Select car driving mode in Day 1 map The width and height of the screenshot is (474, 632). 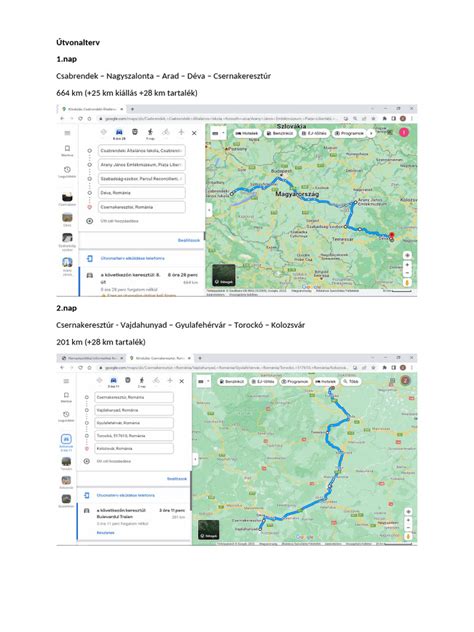[119, 134]
